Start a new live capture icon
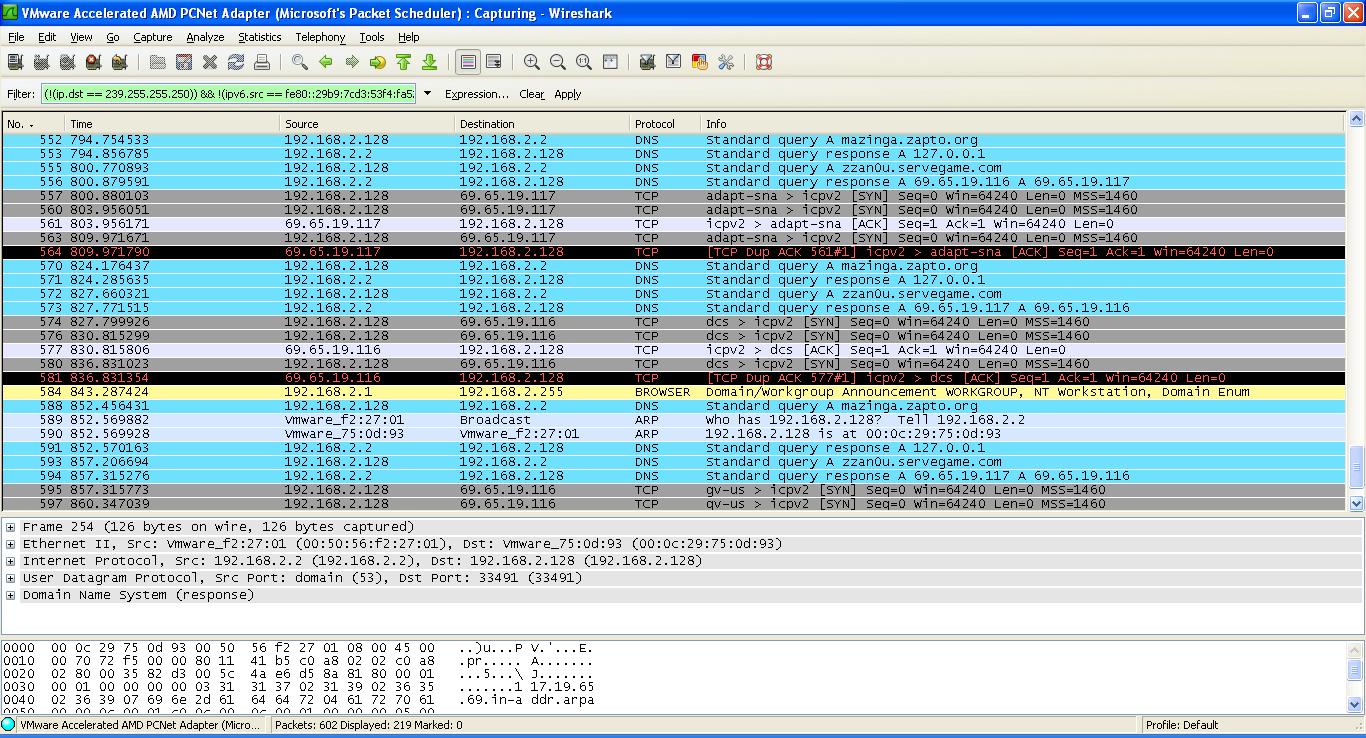The width and height of the screenshot is (1366, 738). (67, 62)
